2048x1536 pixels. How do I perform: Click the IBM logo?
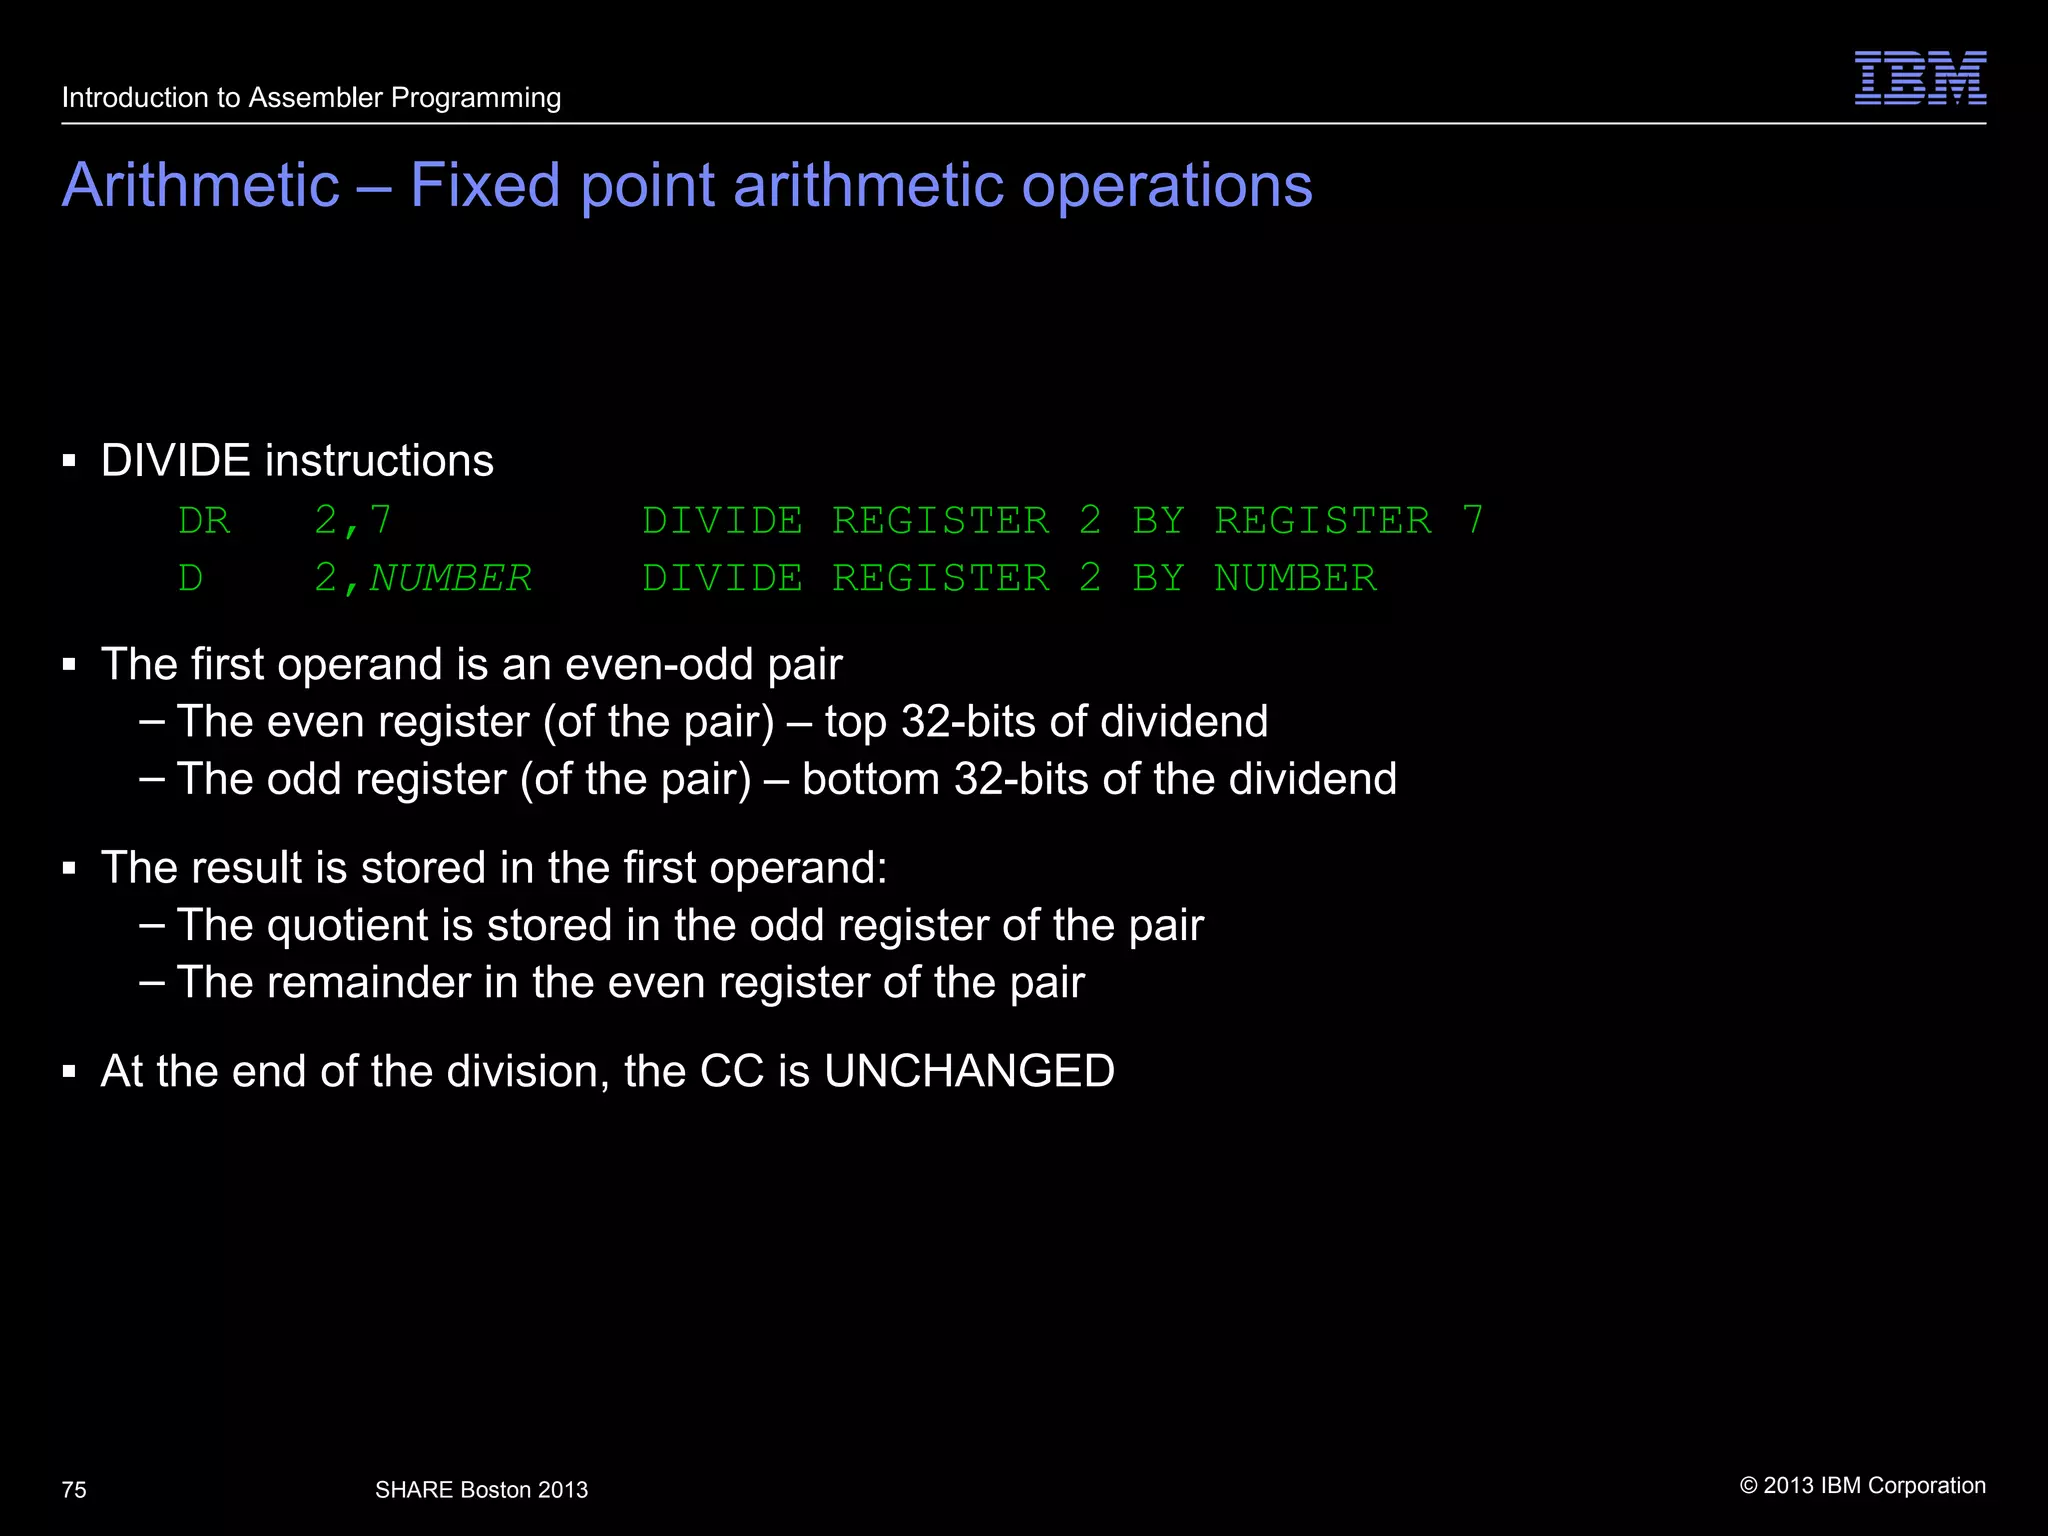click(1920, 78)
